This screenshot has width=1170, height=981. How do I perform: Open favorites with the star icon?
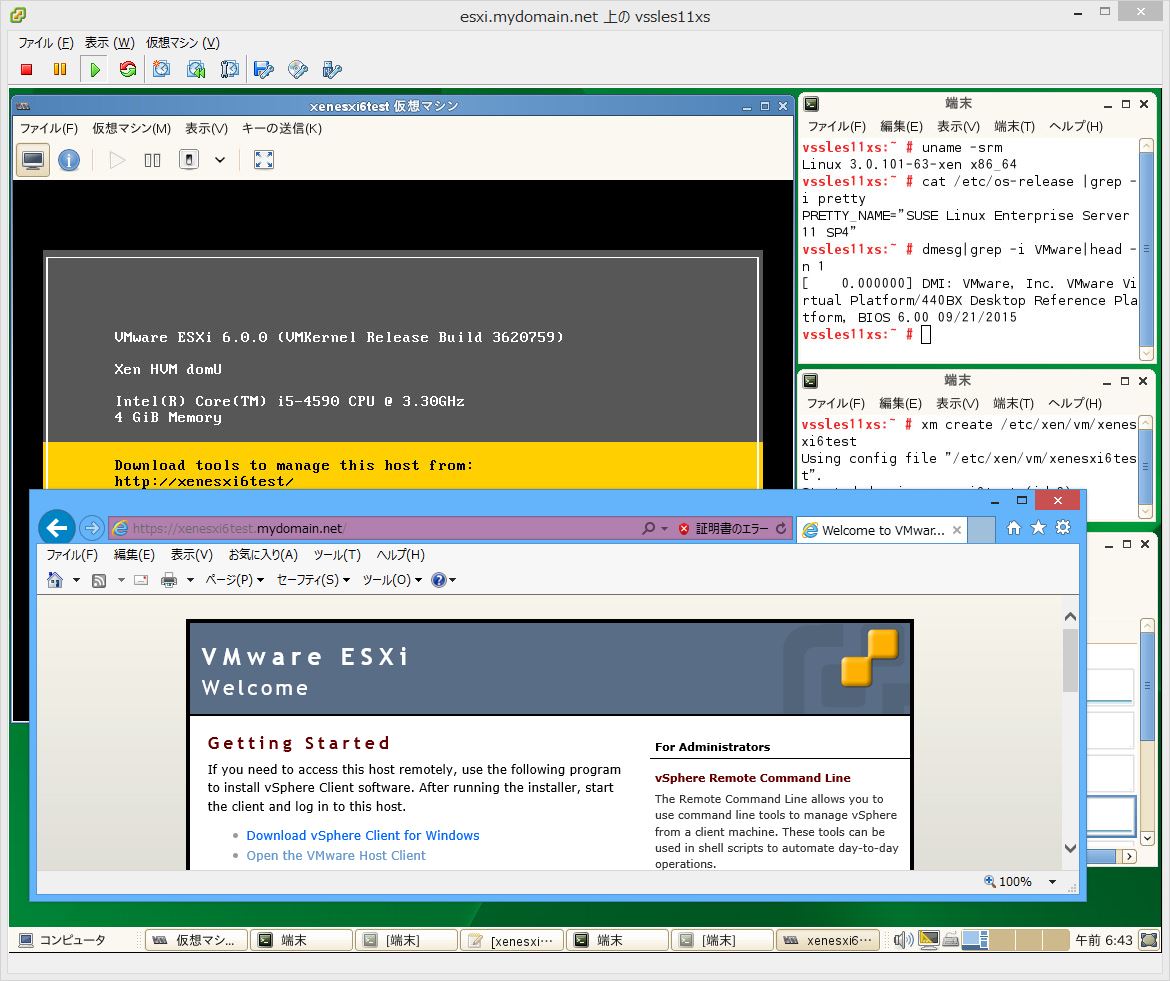(x=1038, y=527)
